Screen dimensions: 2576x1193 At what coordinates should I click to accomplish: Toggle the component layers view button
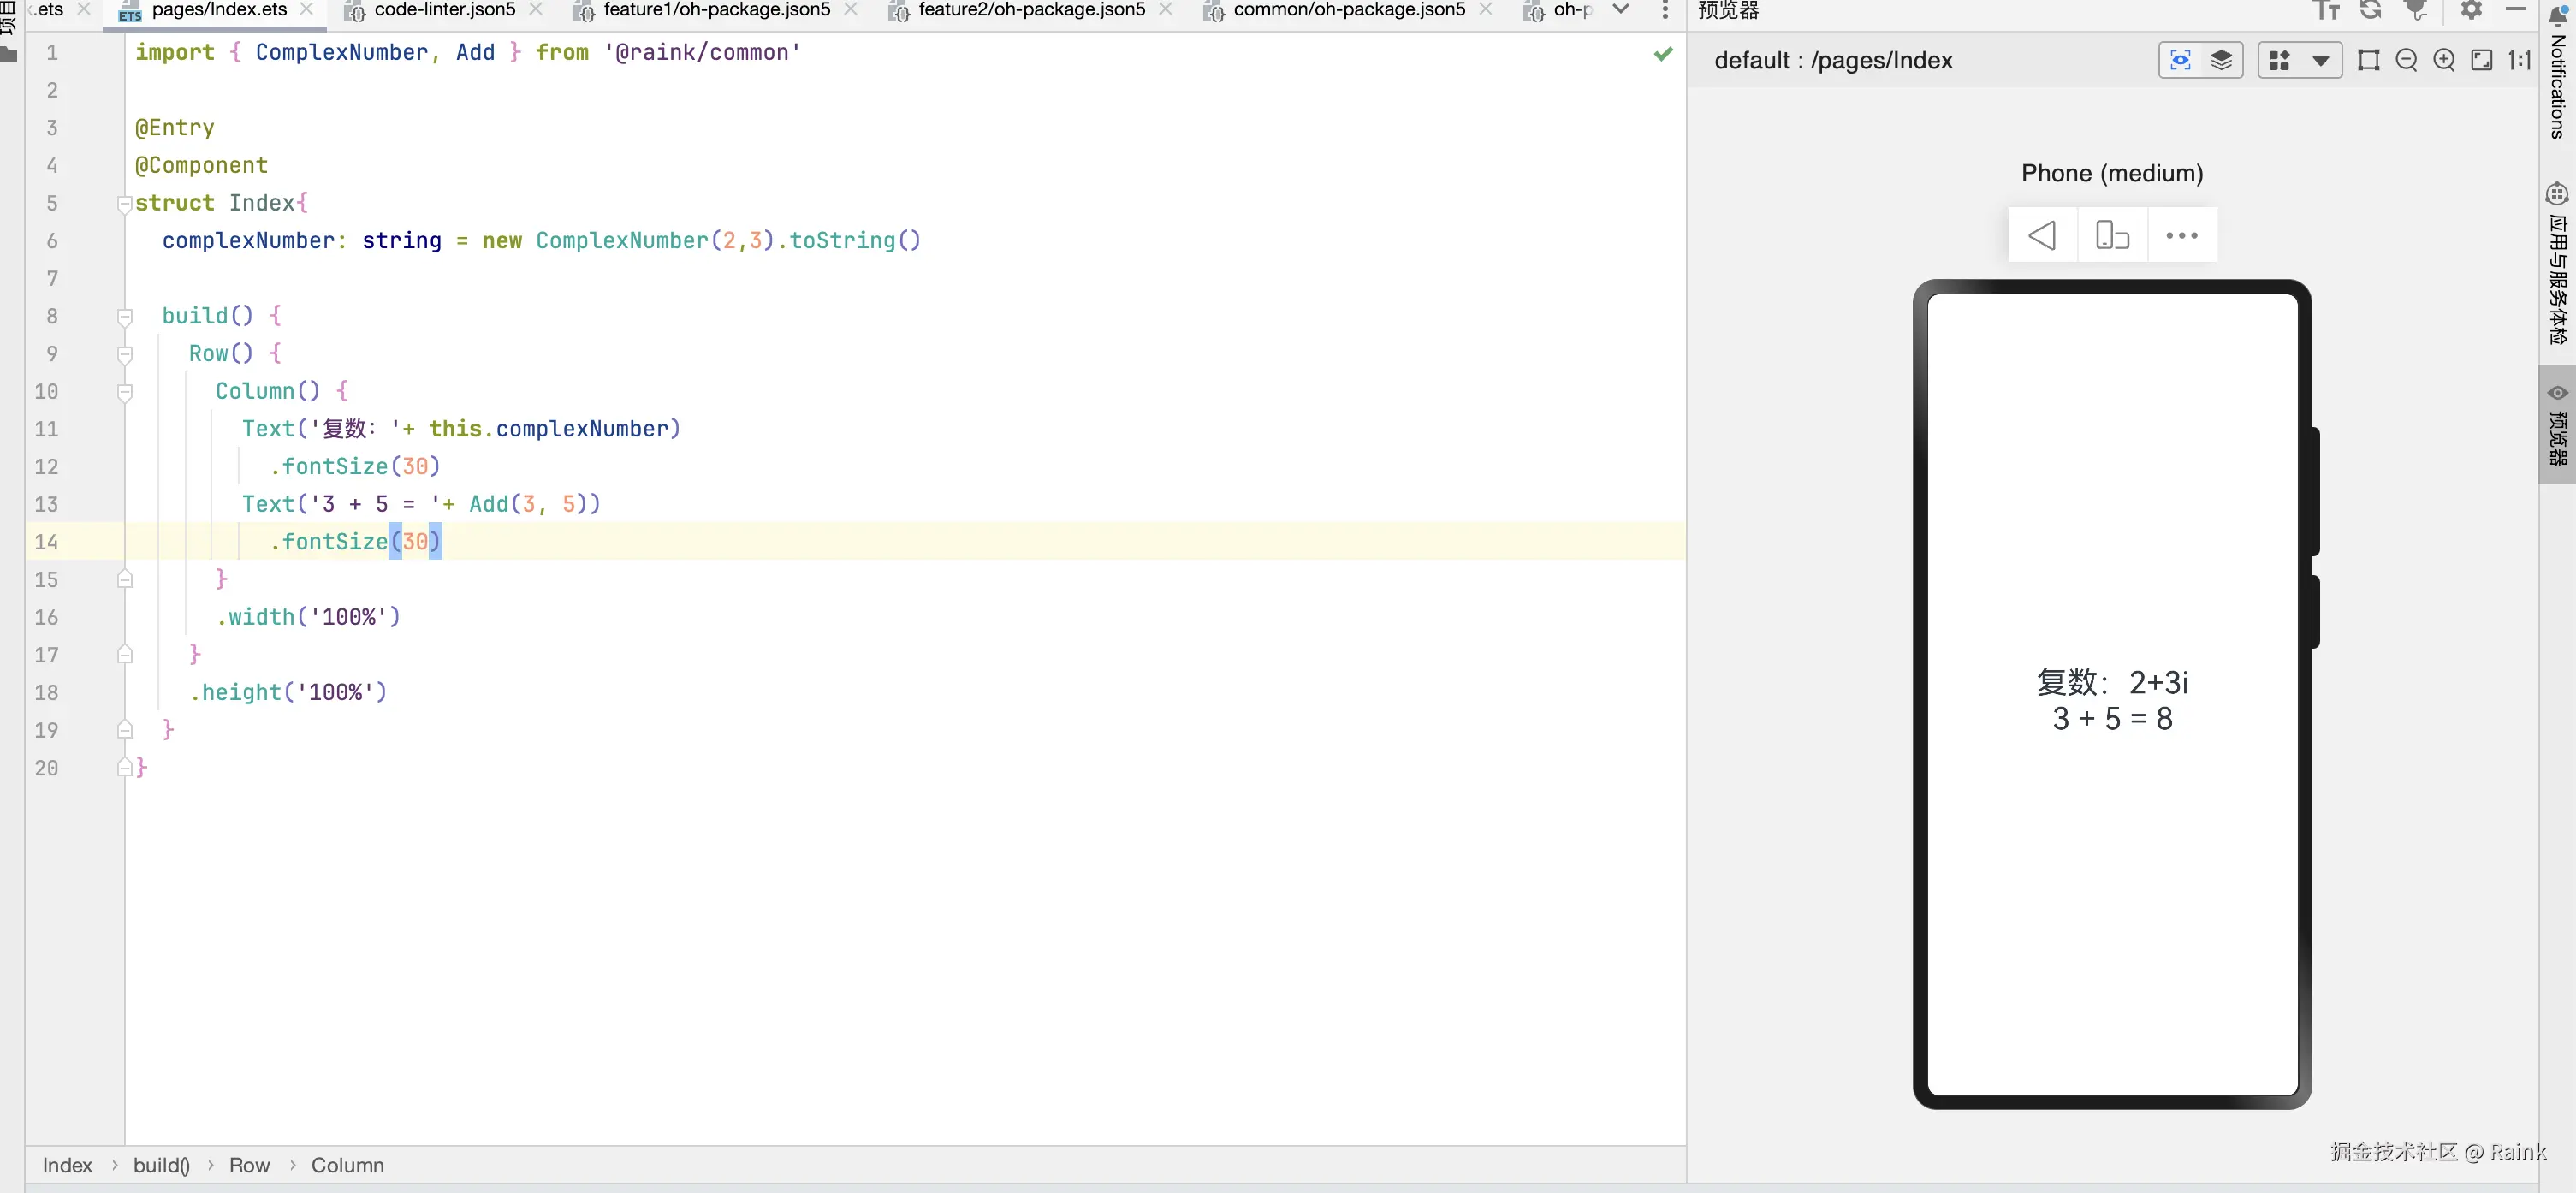(x=2221, y=60)
